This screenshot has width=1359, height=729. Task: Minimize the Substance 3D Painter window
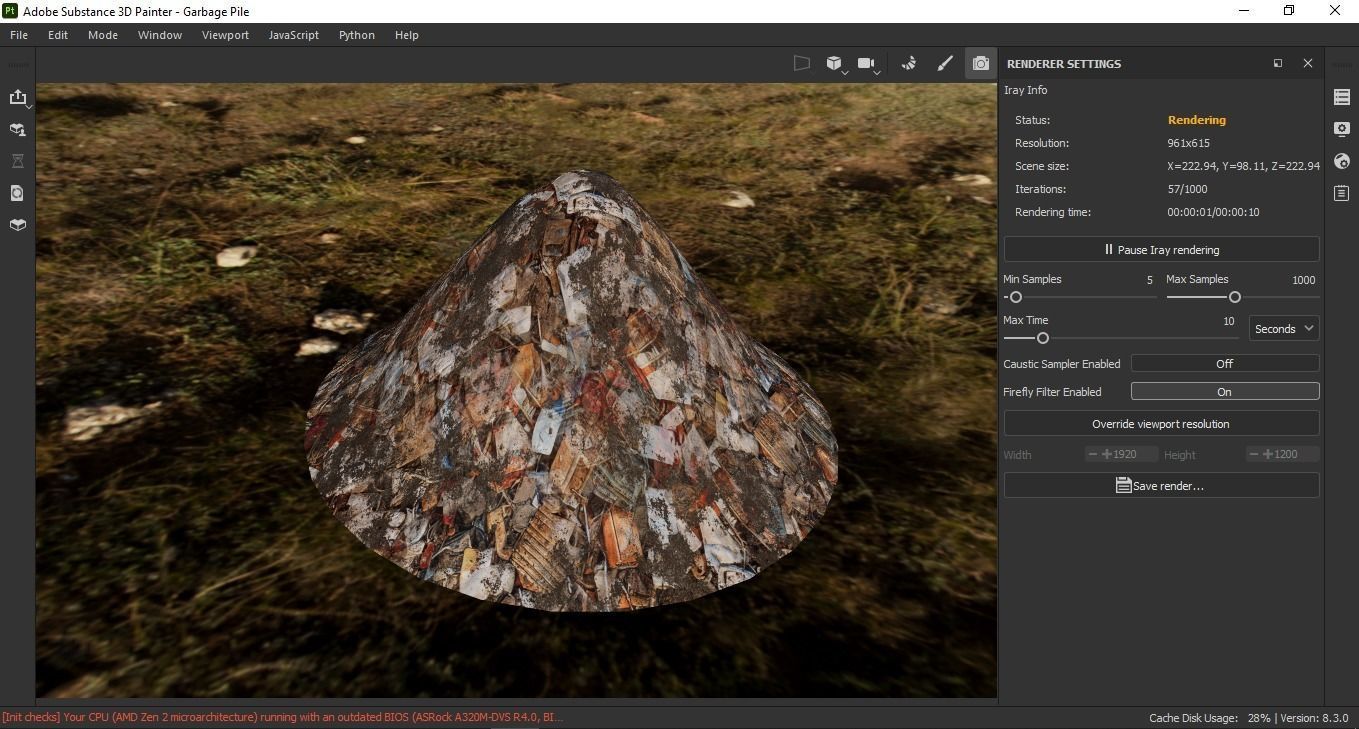click(x=1244, y=11)
